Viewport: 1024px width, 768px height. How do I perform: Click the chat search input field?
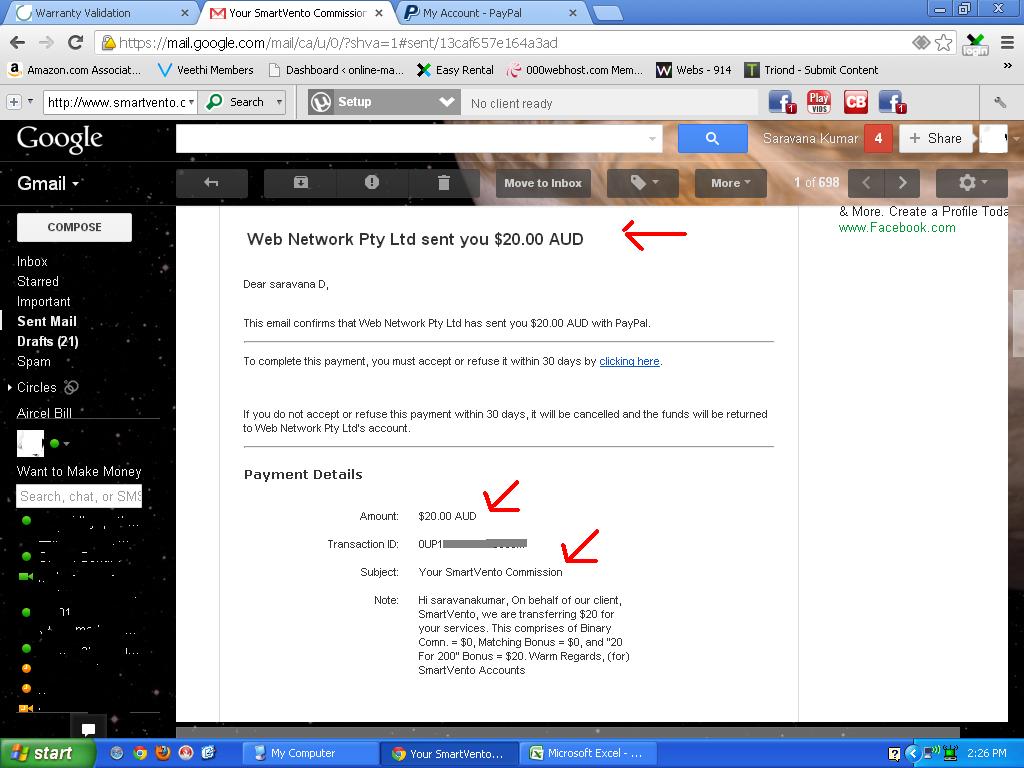coord(80,496)
